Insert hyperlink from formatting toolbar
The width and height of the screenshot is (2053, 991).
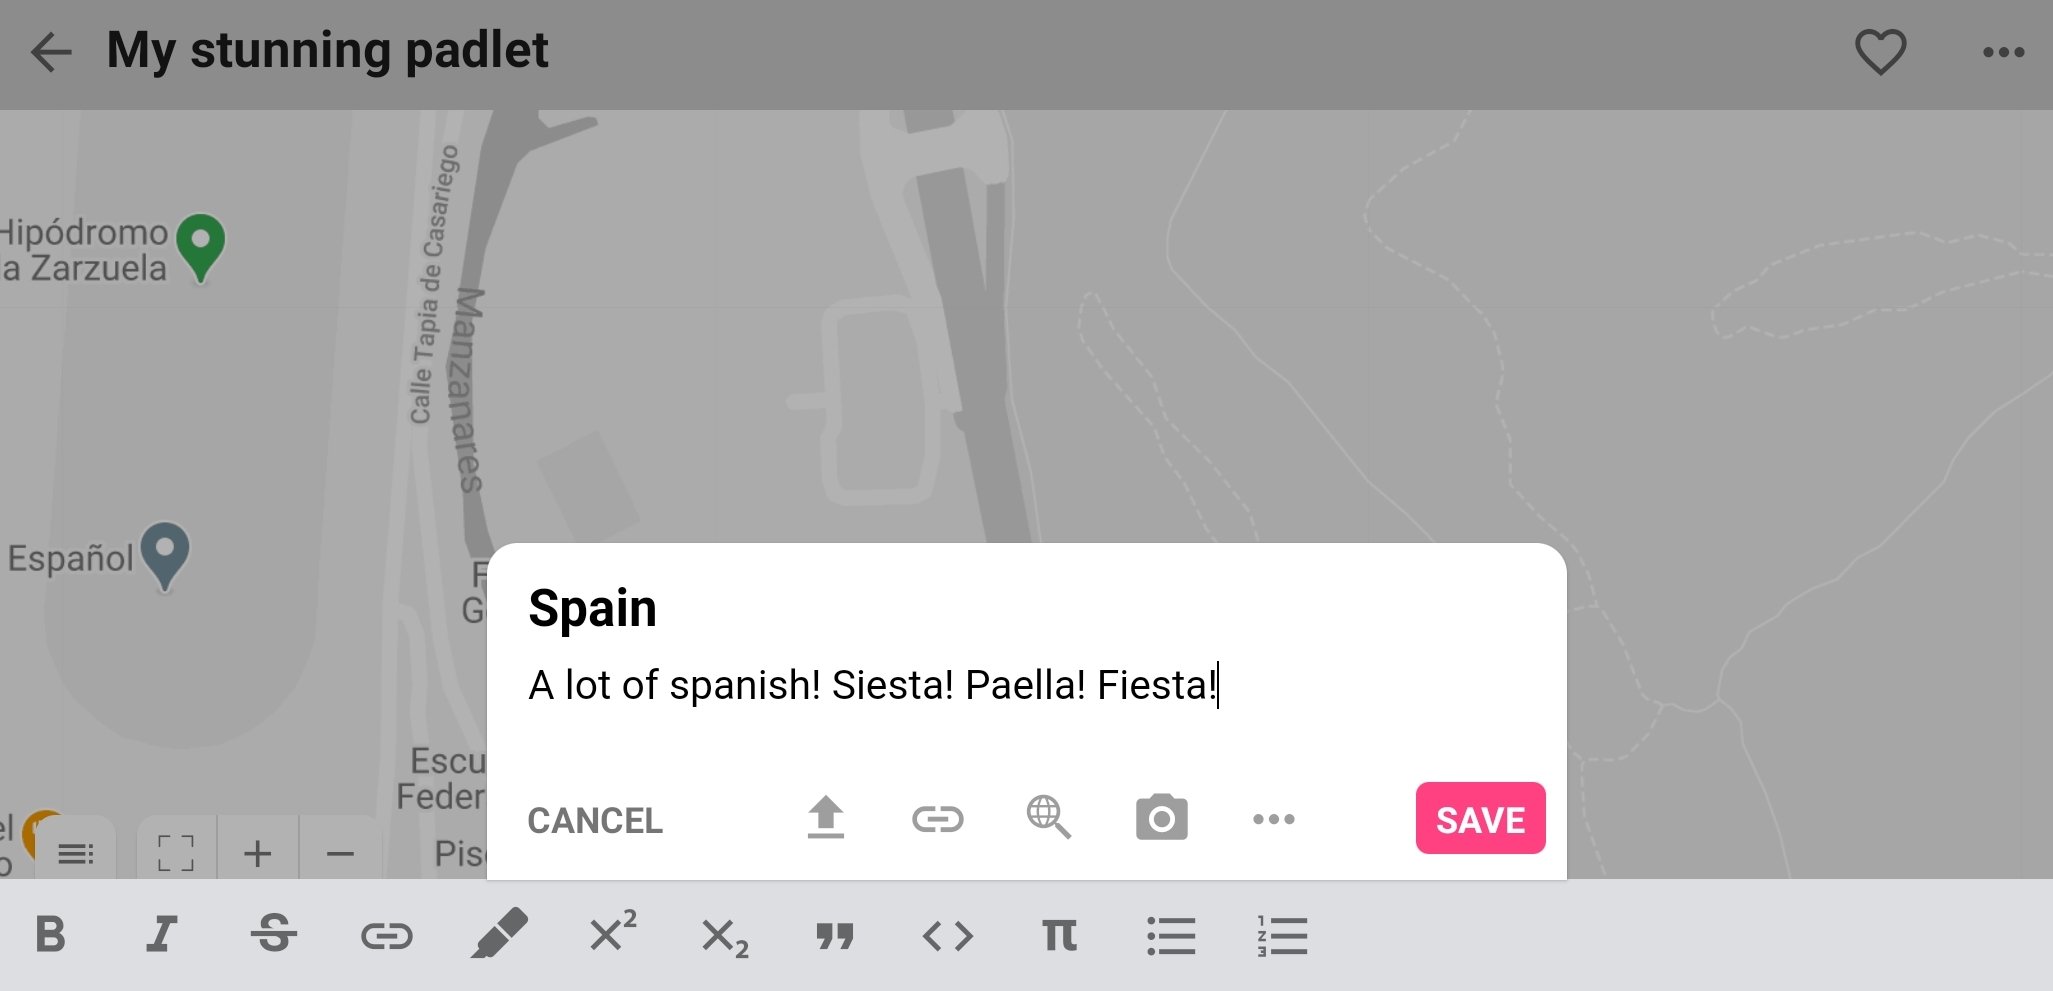point(386,936)
